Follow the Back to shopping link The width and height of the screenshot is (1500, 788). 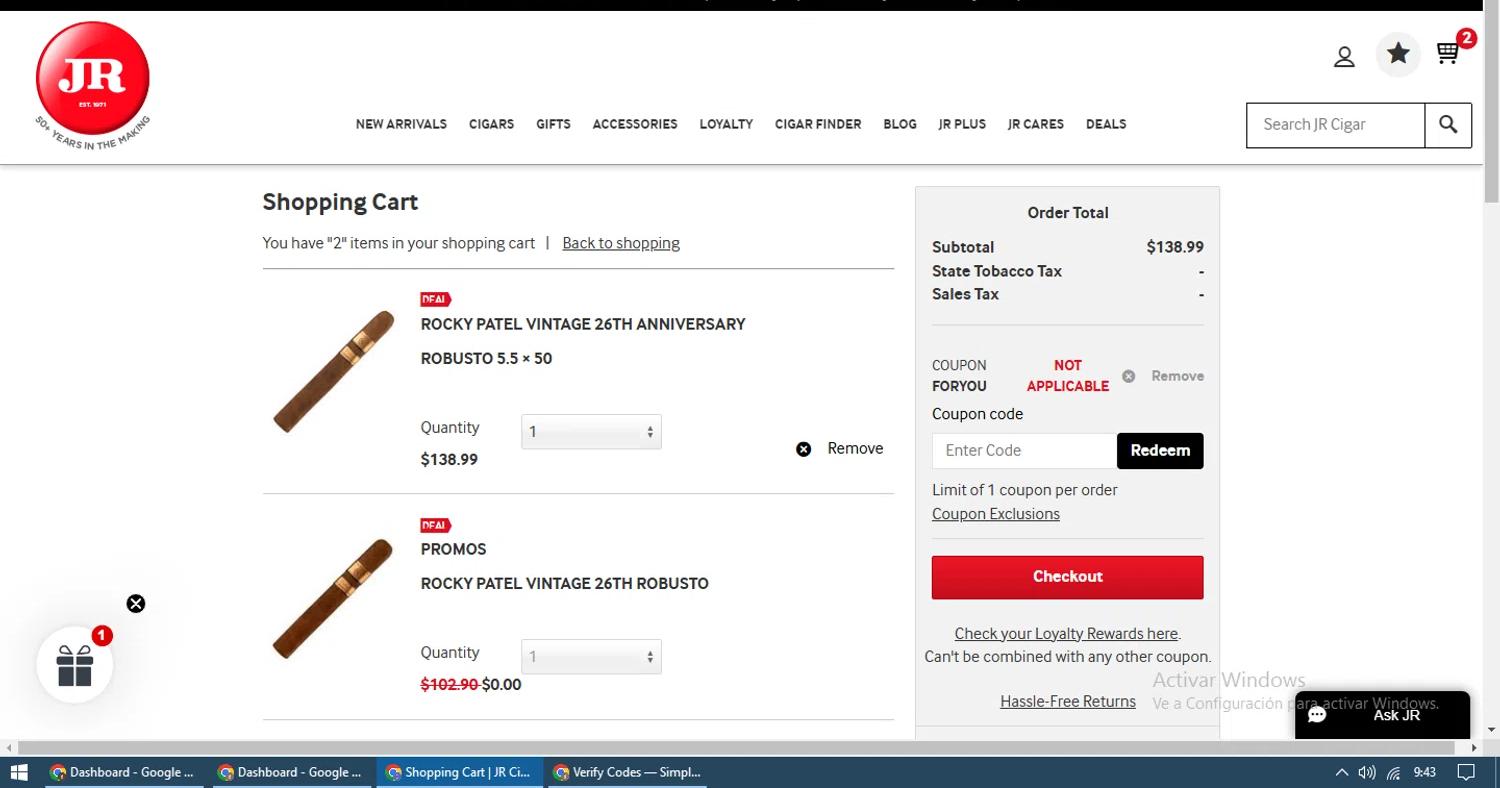pos(621,243)
